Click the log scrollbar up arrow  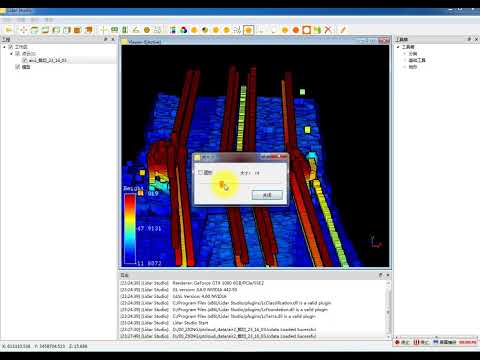[388, 283]
